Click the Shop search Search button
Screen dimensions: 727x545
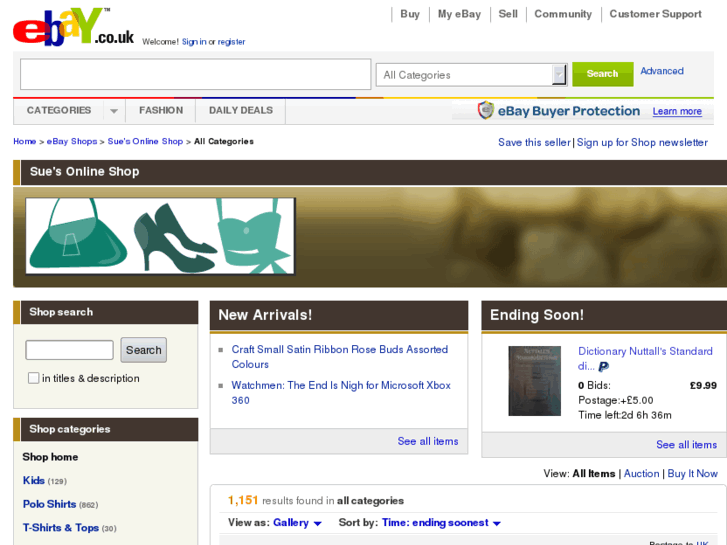click(144, 350)
